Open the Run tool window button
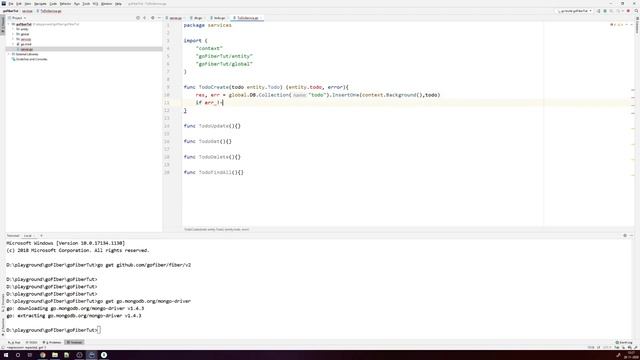Screen dimensions: 640x360 (14, 343)
